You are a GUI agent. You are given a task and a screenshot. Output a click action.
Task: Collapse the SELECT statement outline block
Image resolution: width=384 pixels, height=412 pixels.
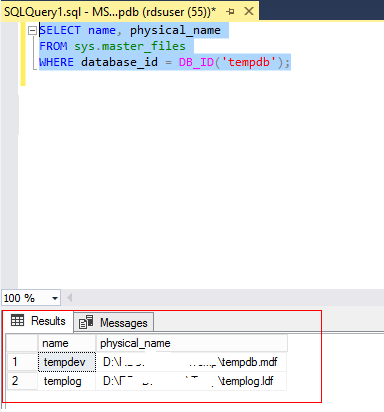(x=32, y=31)
